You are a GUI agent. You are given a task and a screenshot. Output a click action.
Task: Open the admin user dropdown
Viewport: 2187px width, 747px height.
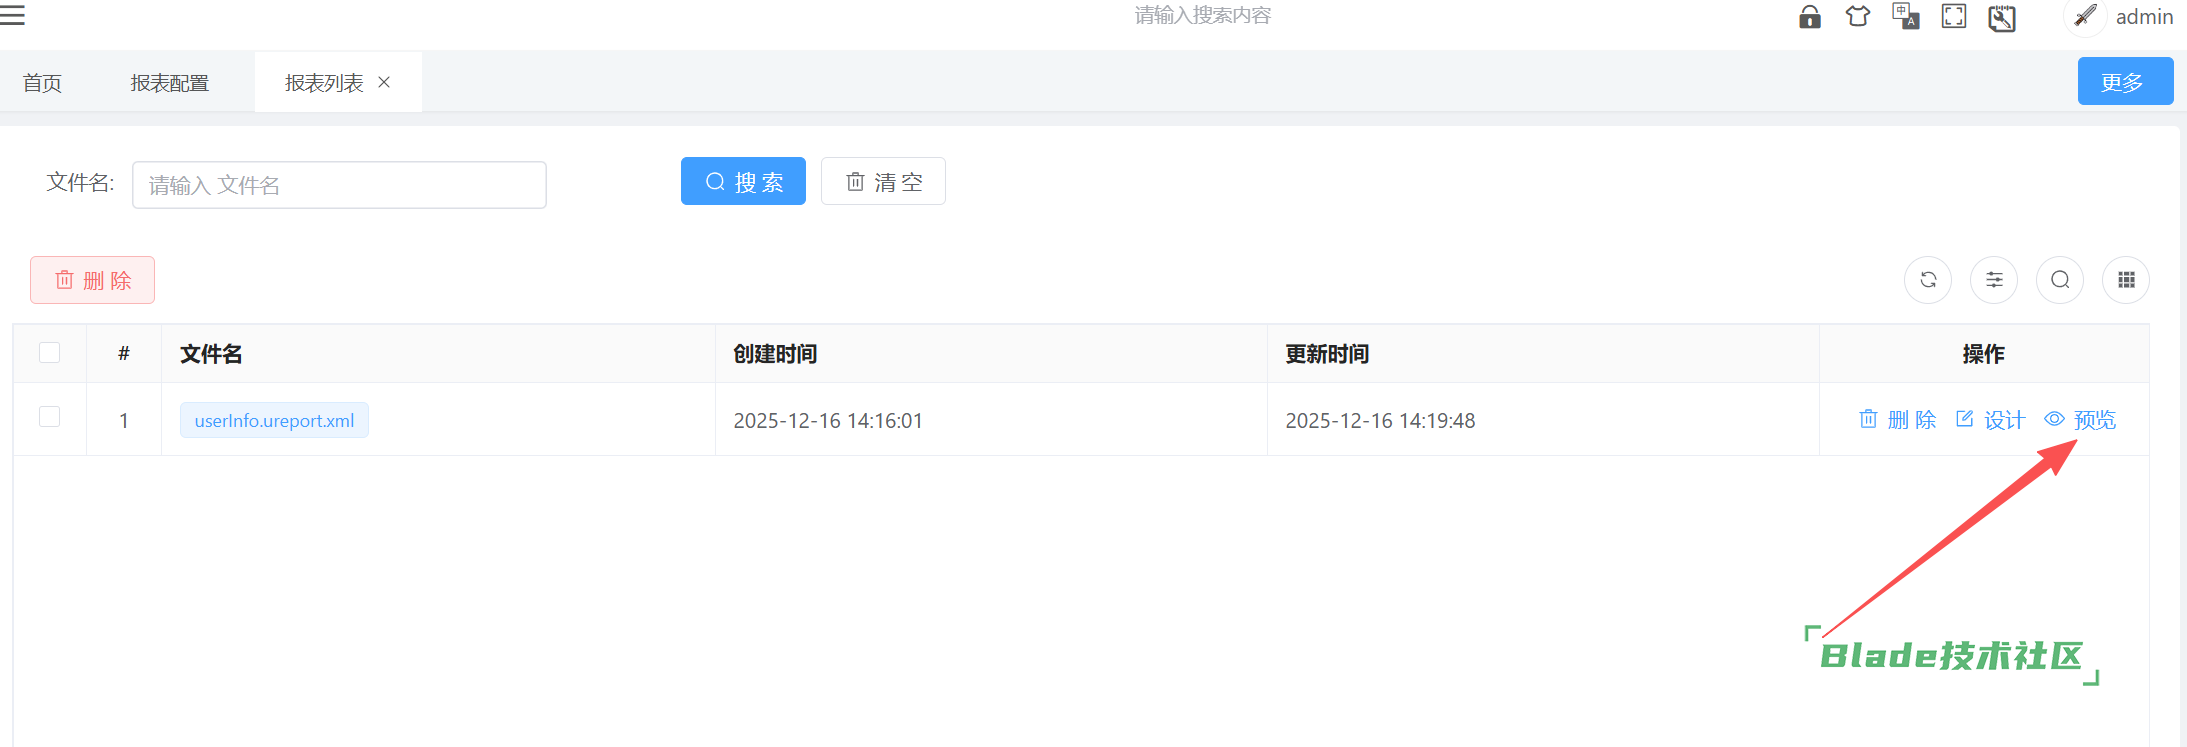point(2143,17)
